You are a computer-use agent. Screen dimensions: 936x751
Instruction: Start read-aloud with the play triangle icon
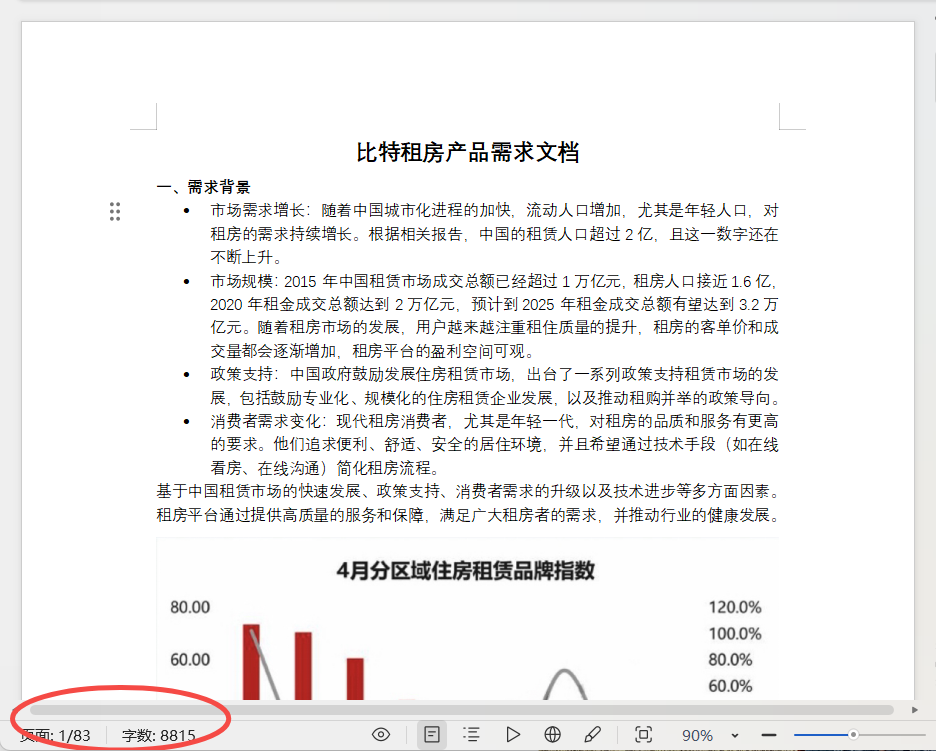tap(513, 734)
